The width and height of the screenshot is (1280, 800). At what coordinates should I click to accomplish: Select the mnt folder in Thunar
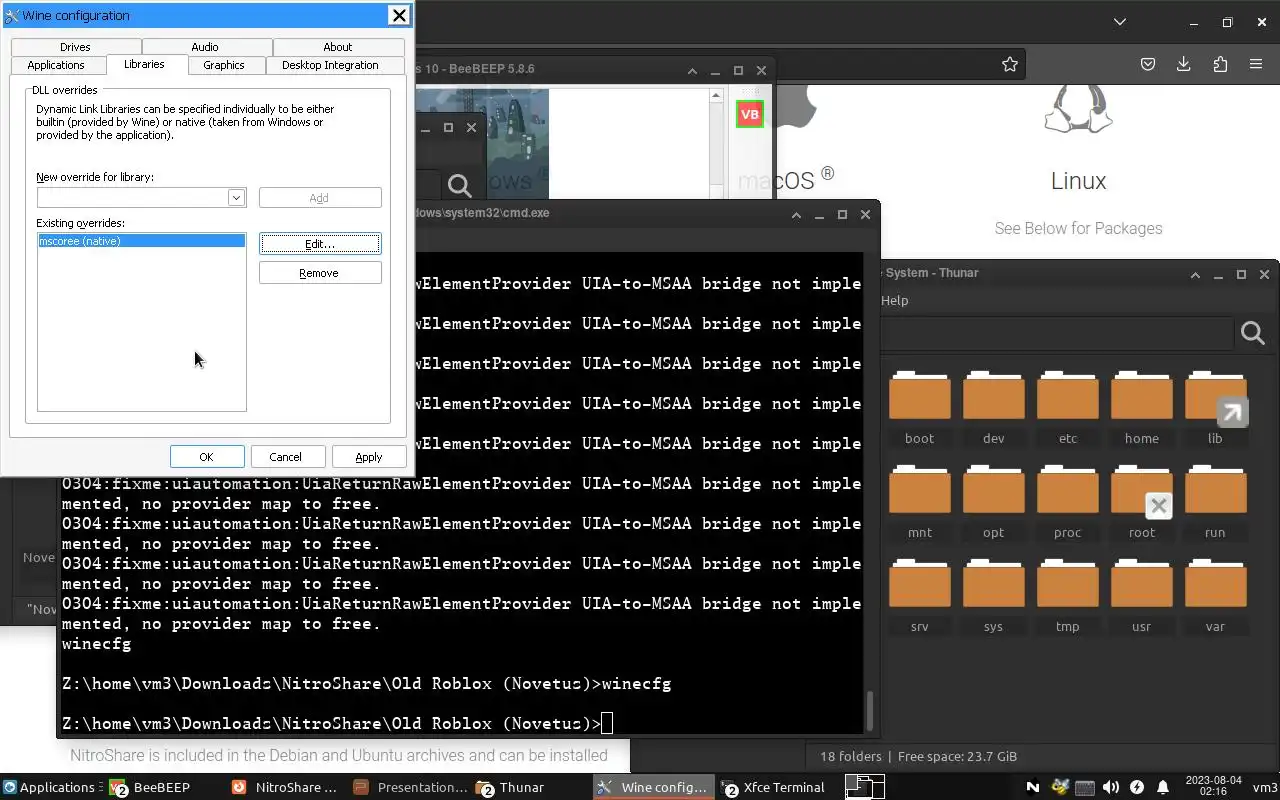click(x=919, y=502)
